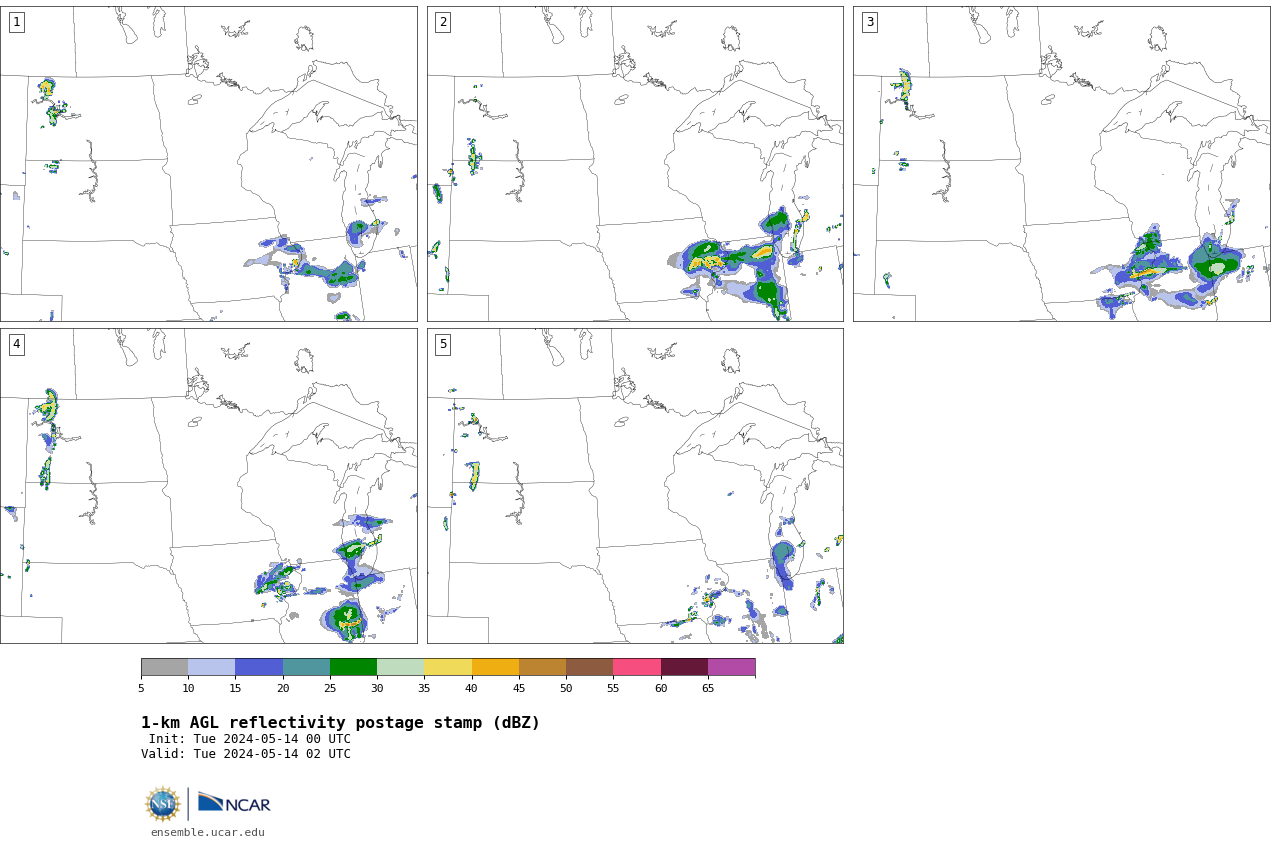This screenshot has height=844, width=1280.
Task: Click the colorbar tick label '65'
Action: (708, 688)
